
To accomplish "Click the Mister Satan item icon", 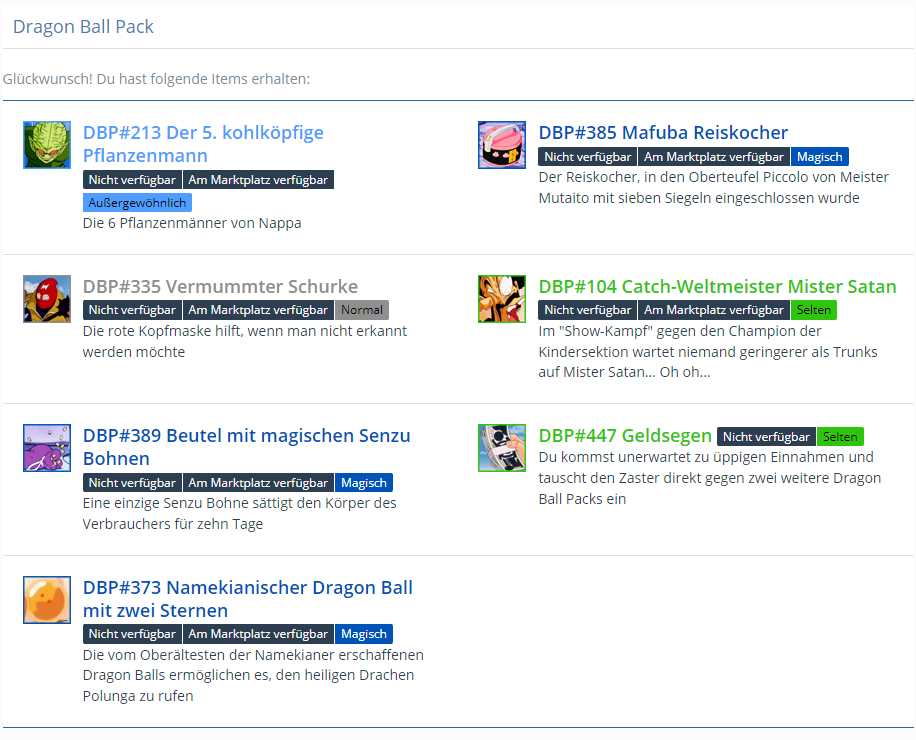I will coord(502,299).
